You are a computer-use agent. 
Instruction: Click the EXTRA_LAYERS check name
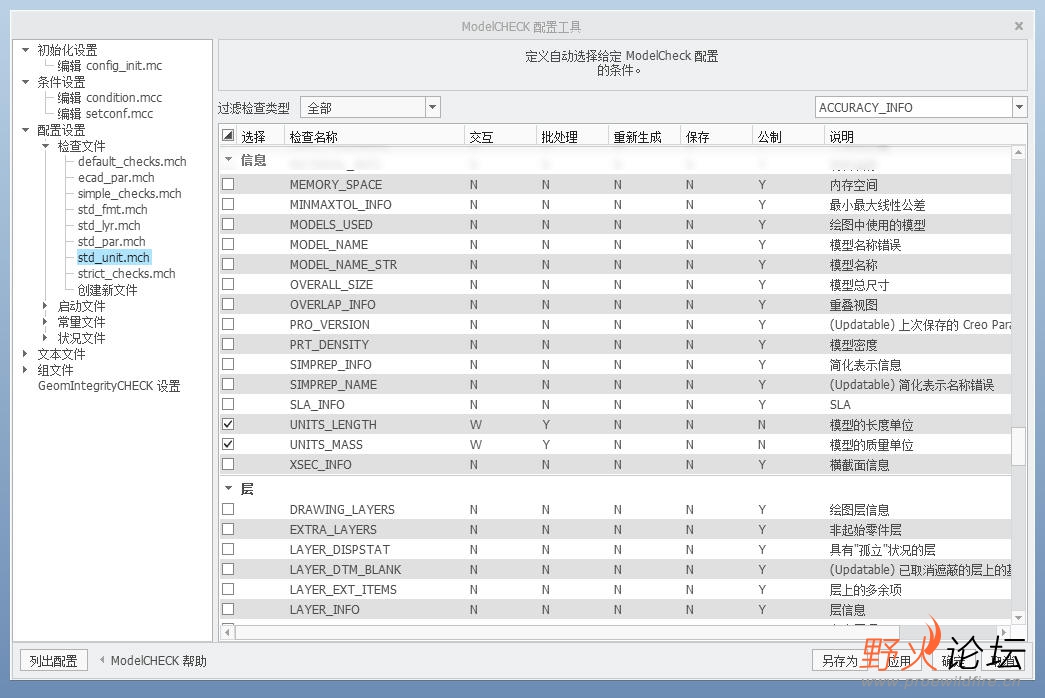coord(333,529)
